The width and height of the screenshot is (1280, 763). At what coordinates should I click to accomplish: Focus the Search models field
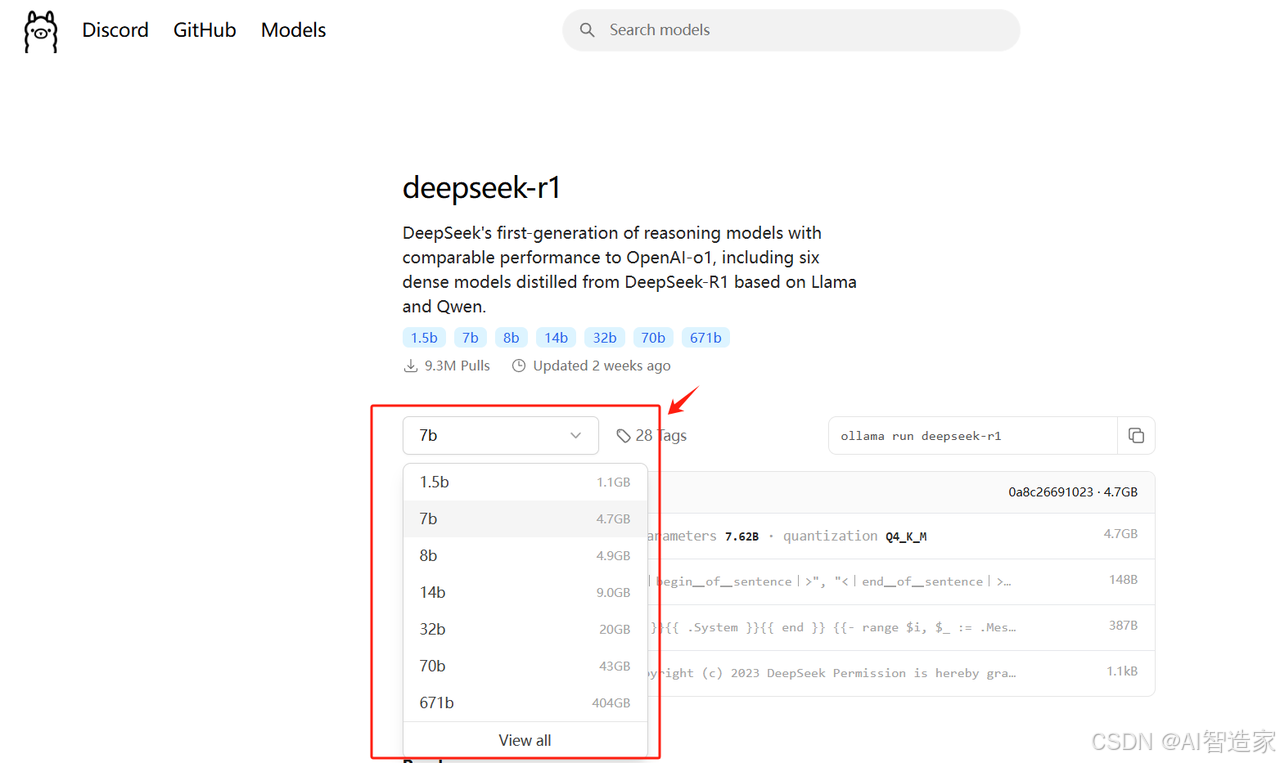(791, 30)
